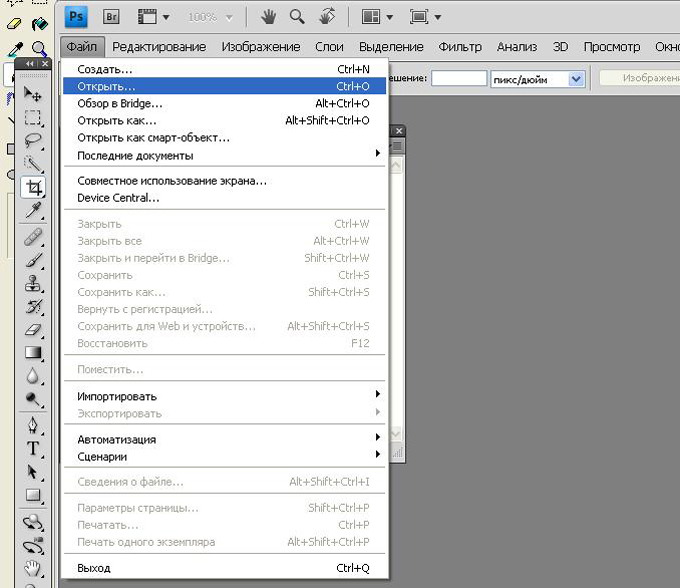Viewport: 680px width, 588px height.
Task: Open the Arrange Documents dropdown
Action: (x=377, y=16)
